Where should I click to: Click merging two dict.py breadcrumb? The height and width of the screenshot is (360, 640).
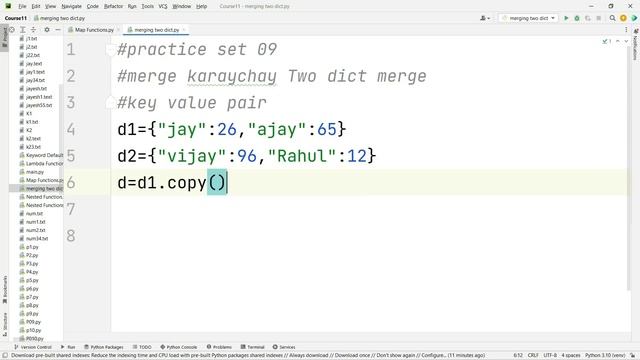click(60, 18)
